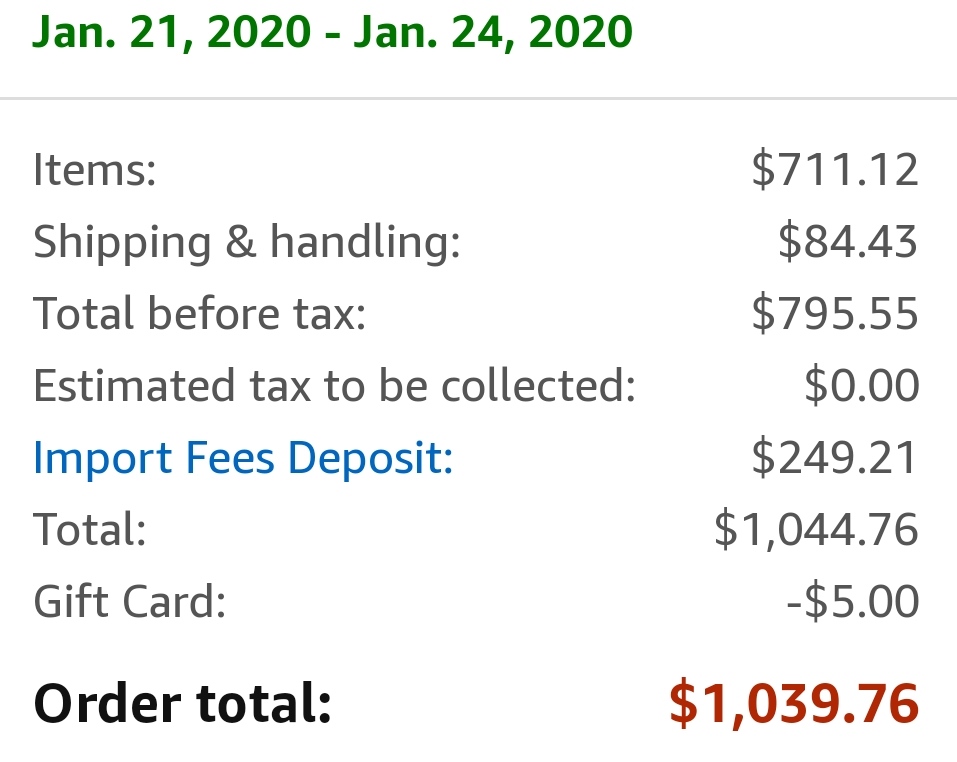Image resolution: width=957 pixels, height=762 pixels.
Task: Click the import fees amount $249.21
Action: (834, 457)
